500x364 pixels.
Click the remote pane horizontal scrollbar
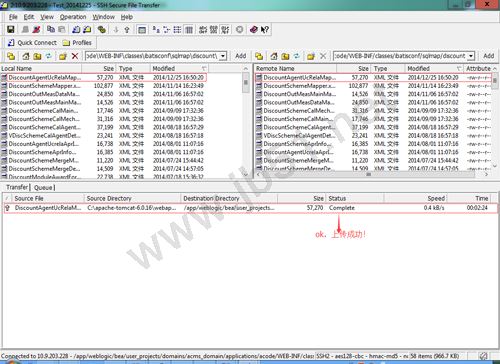coord(372,174)
